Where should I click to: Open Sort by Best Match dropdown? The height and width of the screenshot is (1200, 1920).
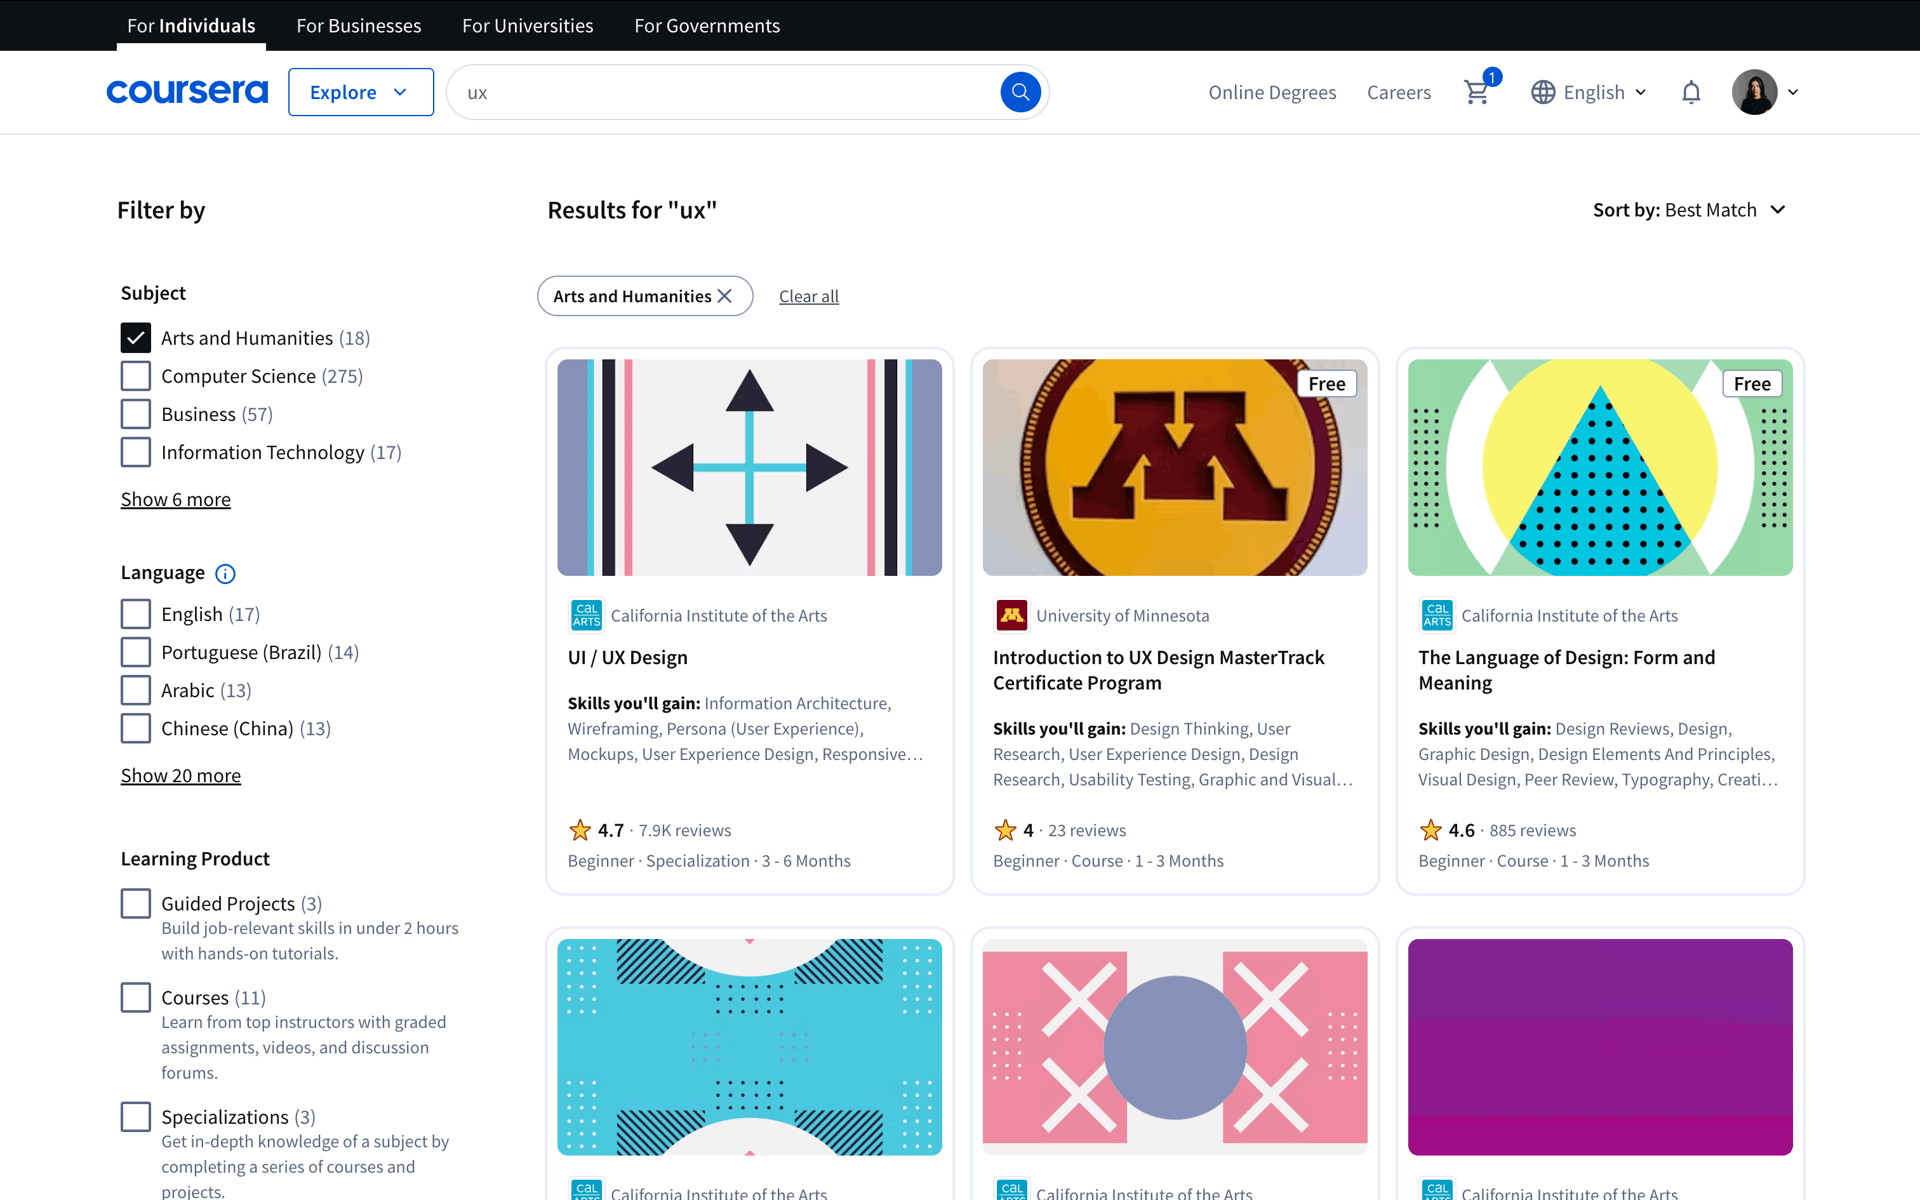pyautogui.click(x=1689, y=210)
